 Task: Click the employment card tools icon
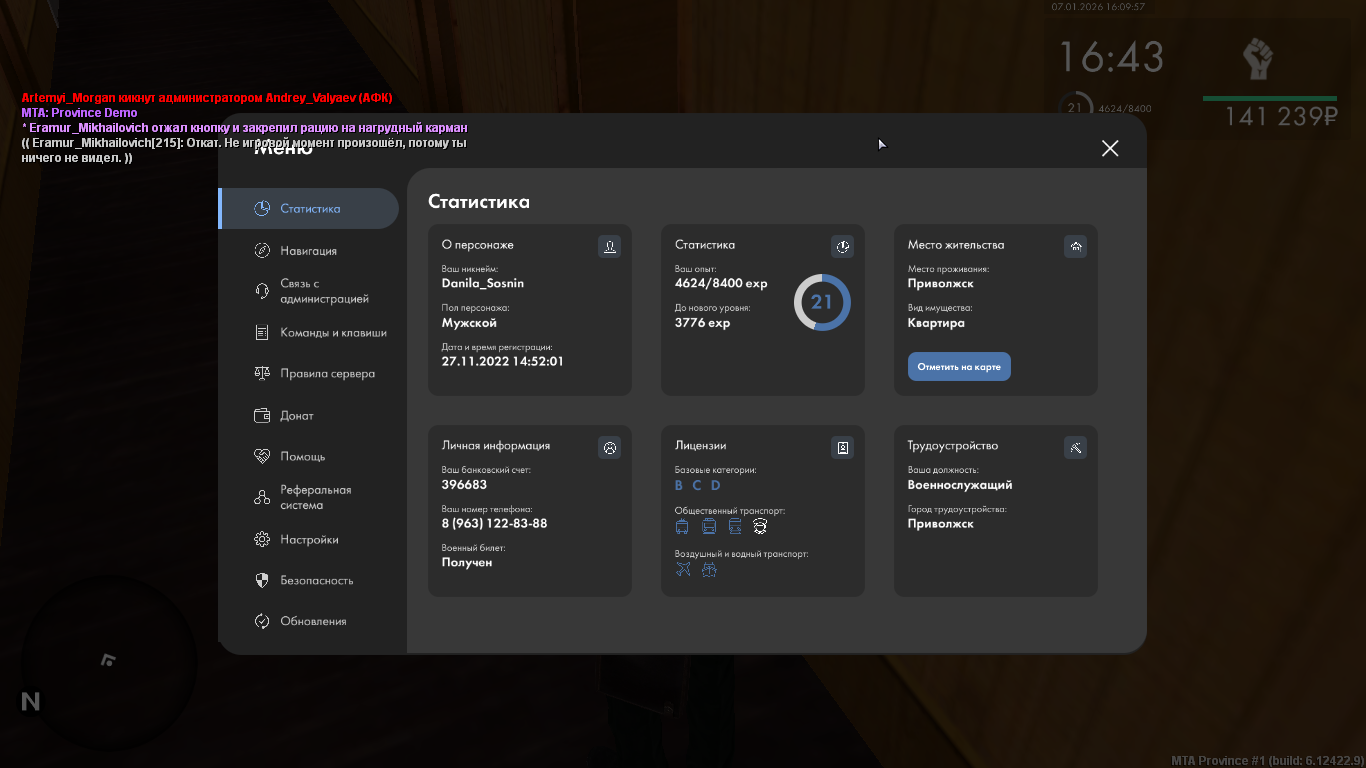1076,447
